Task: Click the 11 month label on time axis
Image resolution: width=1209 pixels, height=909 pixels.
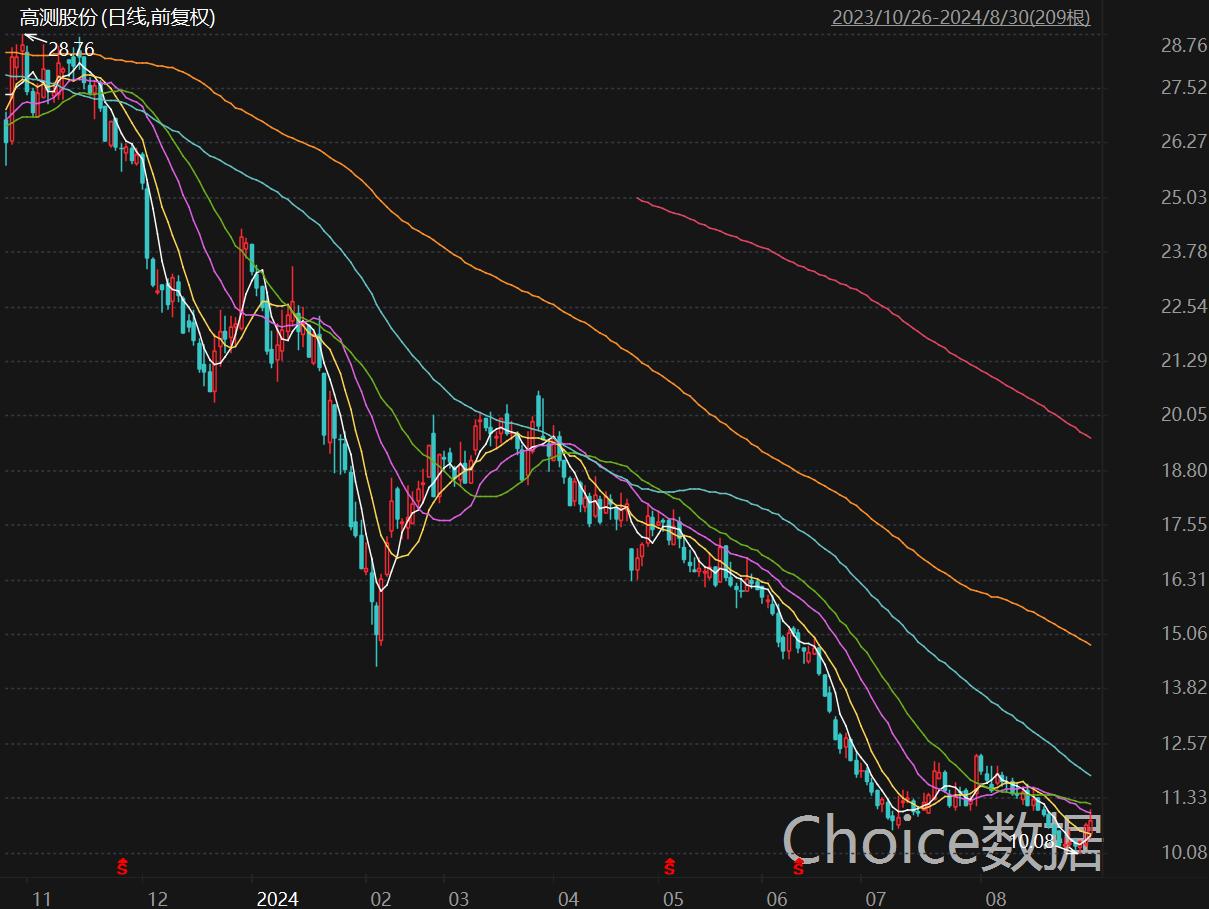Action: coord(41,898)
